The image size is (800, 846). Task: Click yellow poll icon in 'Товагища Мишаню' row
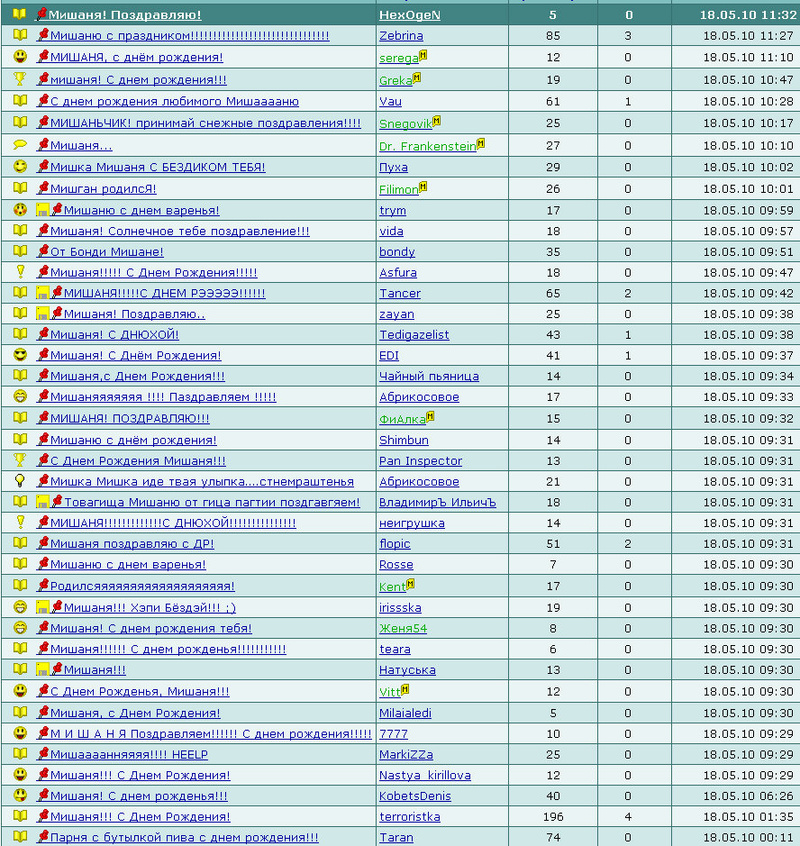tap(43, 502)
